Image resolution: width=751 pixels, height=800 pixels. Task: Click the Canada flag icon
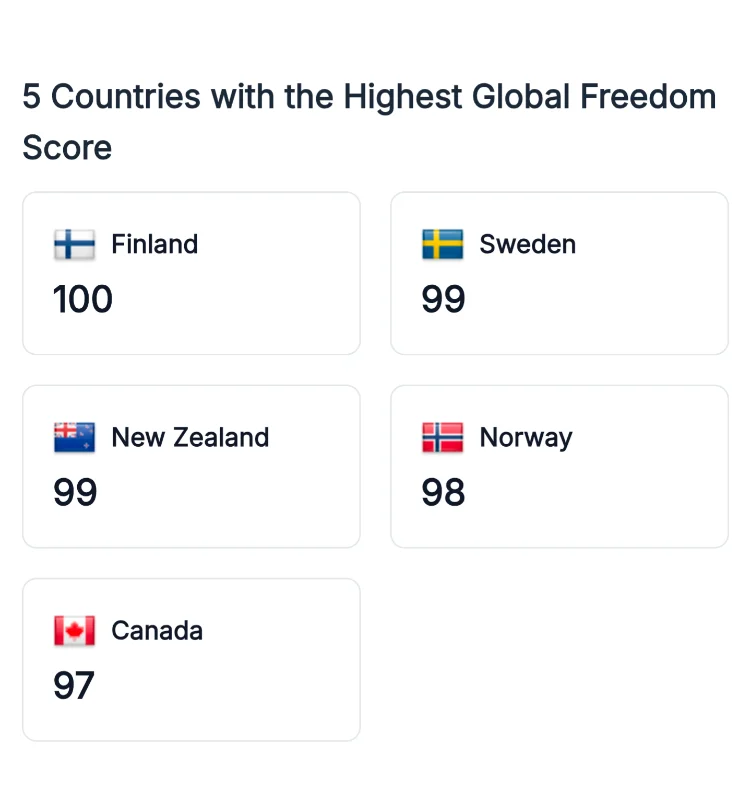[x=74, y=631]
